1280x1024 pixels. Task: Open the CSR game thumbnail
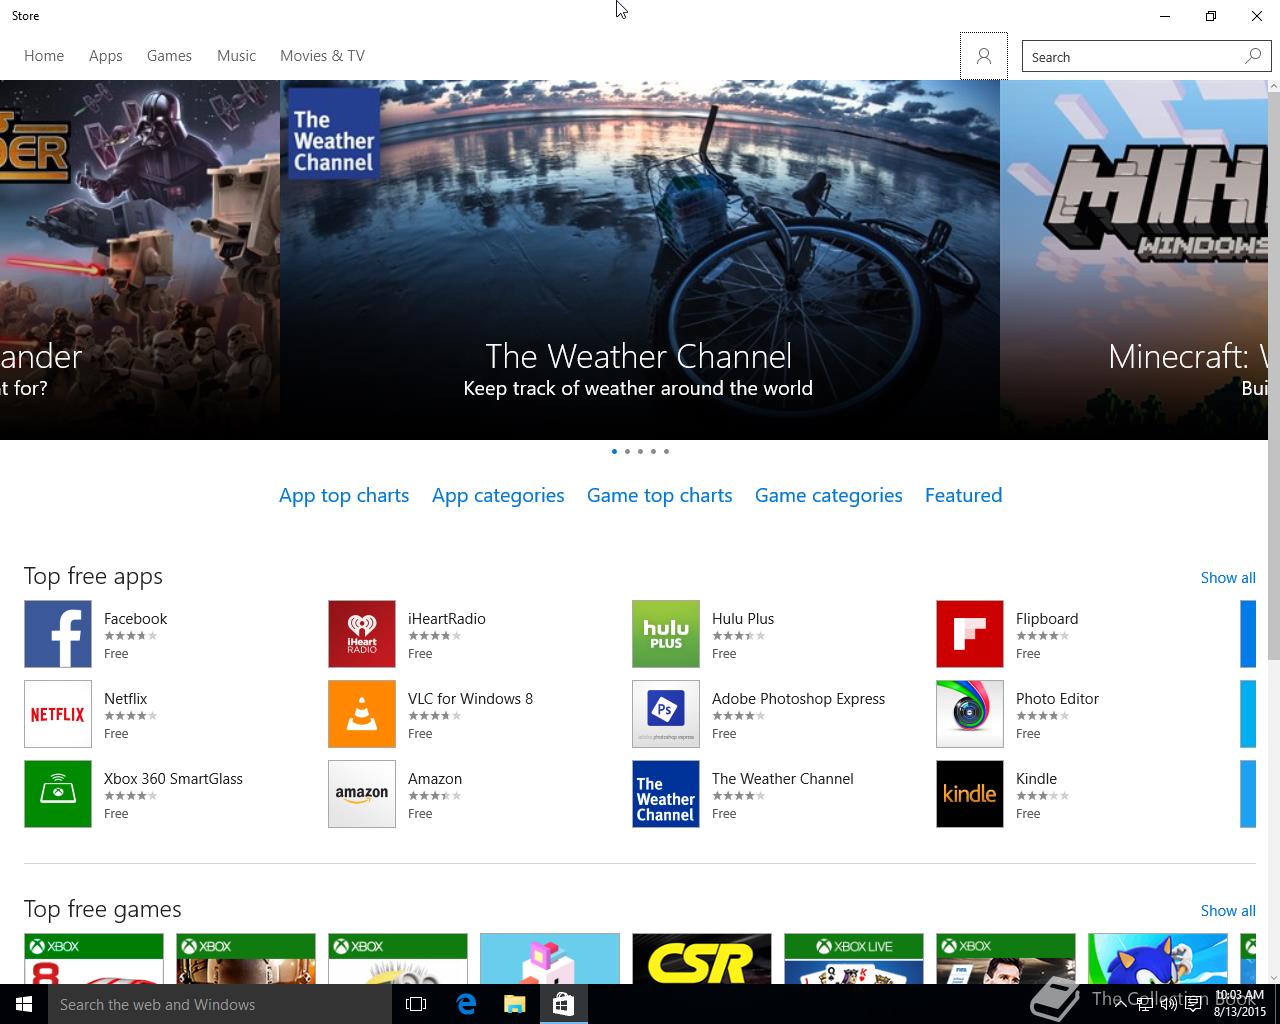(702, 959)
